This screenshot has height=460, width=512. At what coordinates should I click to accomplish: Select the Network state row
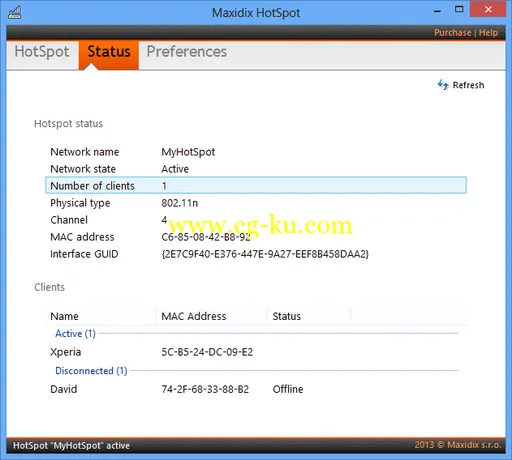(x=256, y=169)
